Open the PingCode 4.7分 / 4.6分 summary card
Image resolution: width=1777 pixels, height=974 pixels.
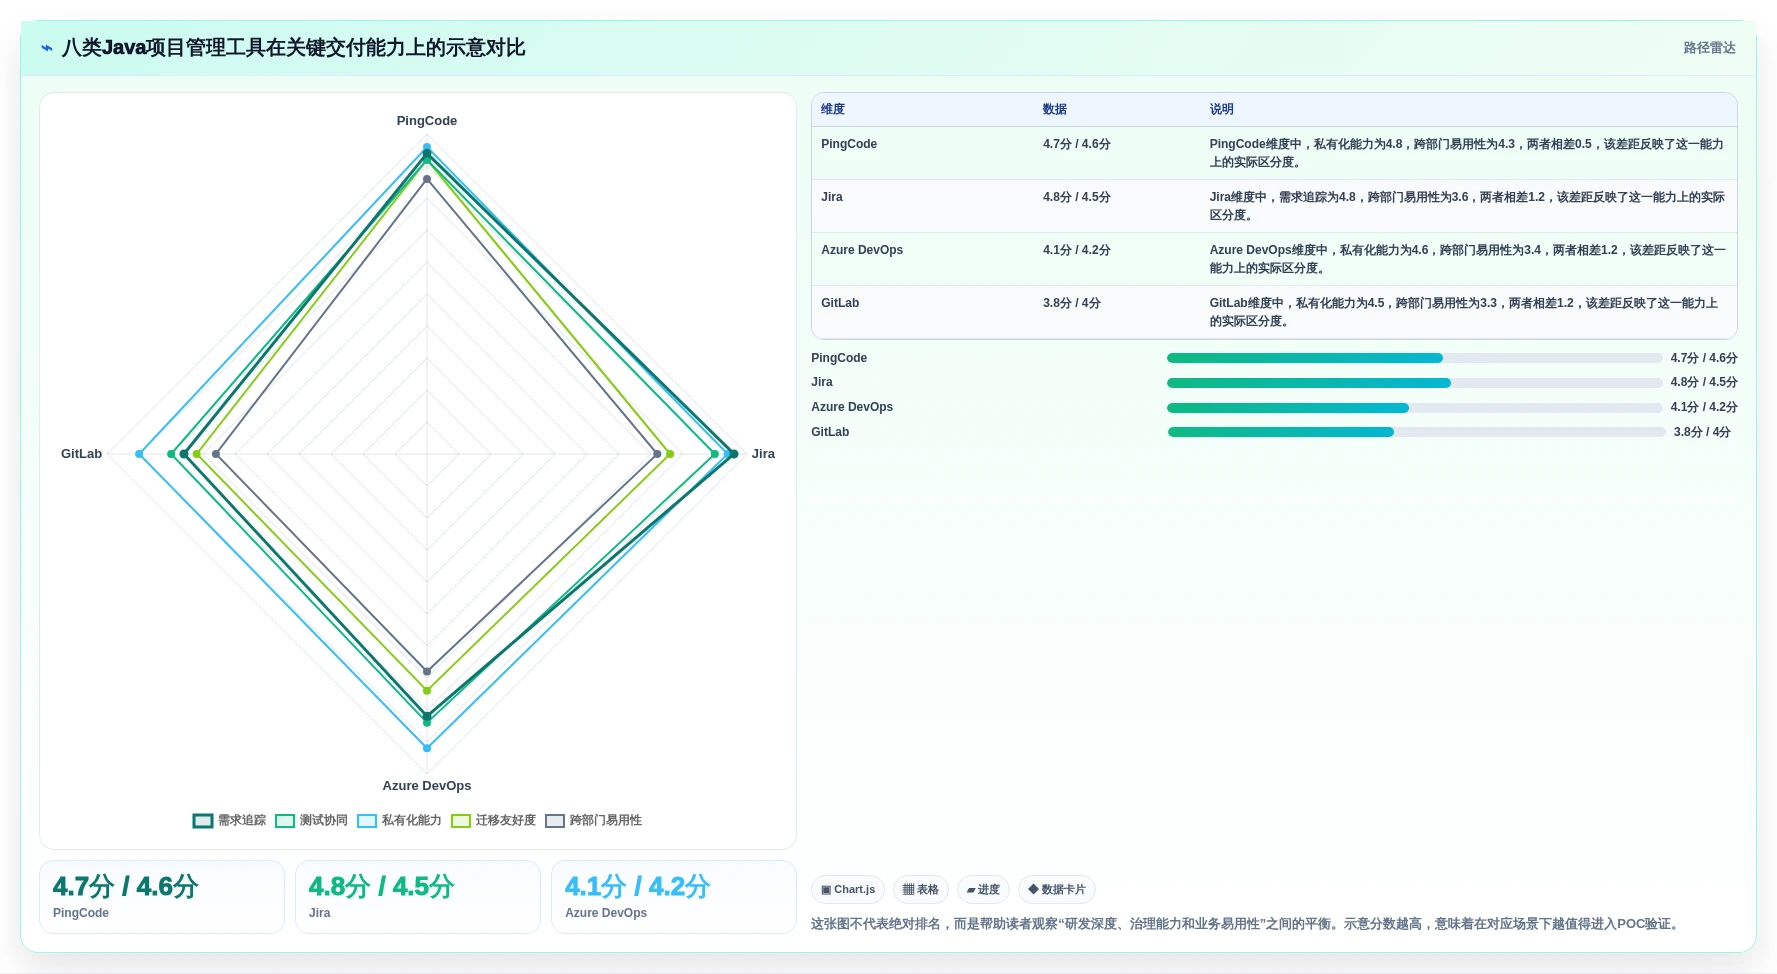(x=162, y=897)
